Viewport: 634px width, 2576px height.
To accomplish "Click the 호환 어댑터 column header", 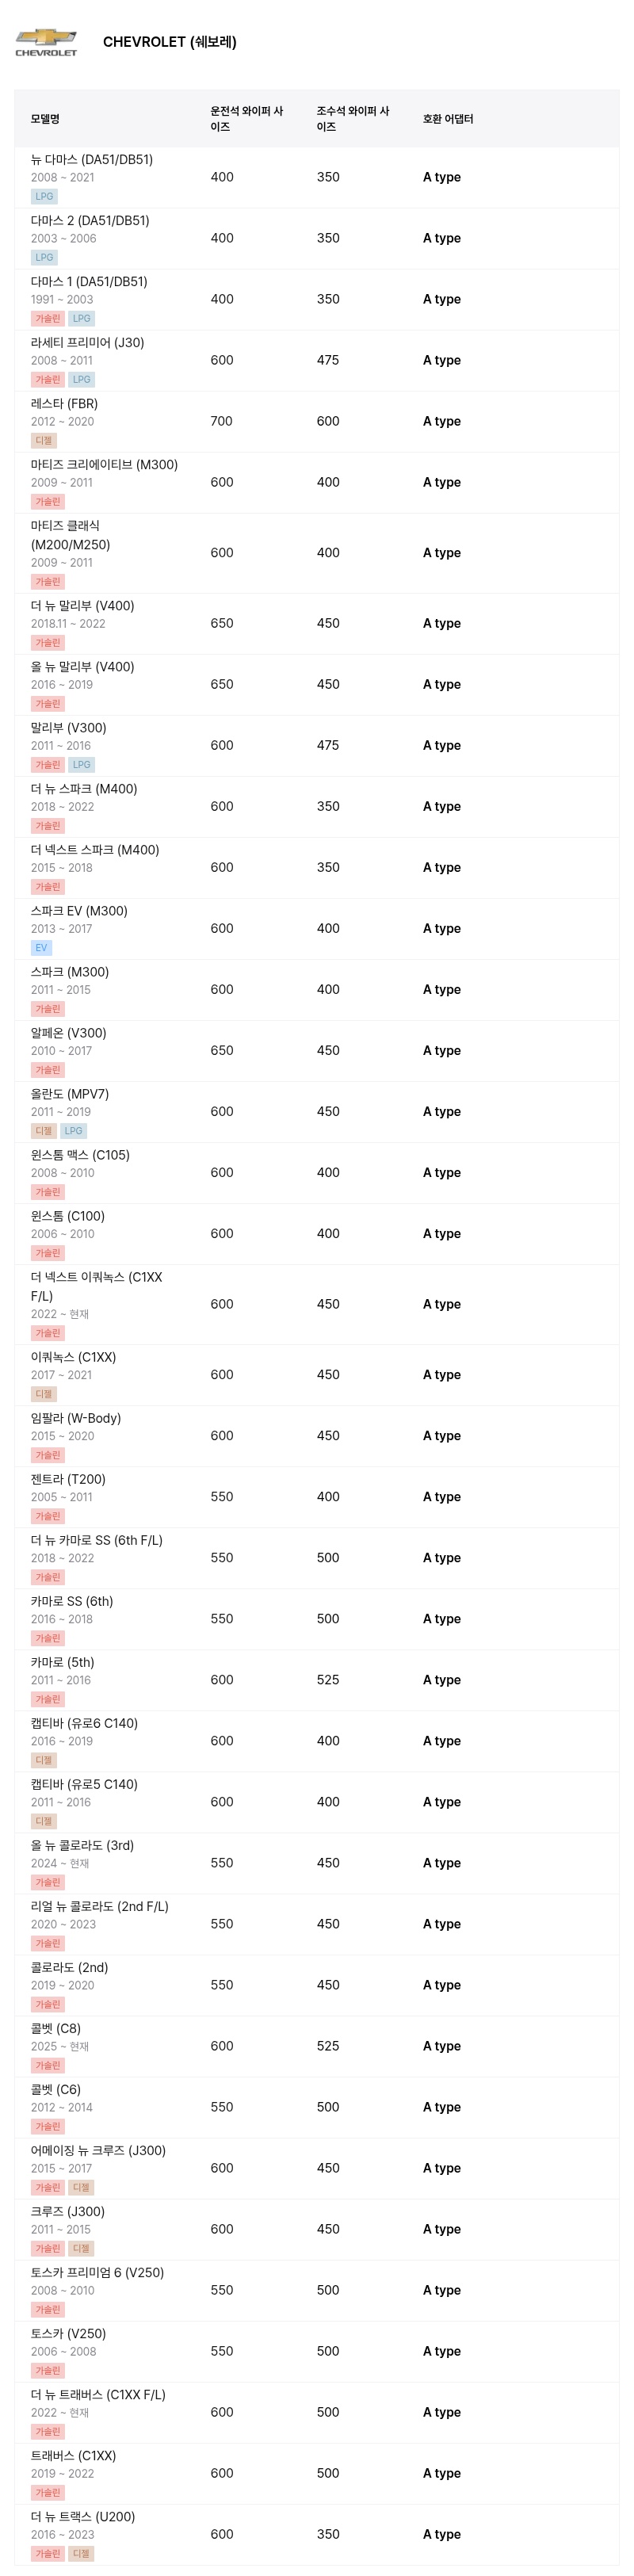I will (448, 119).
